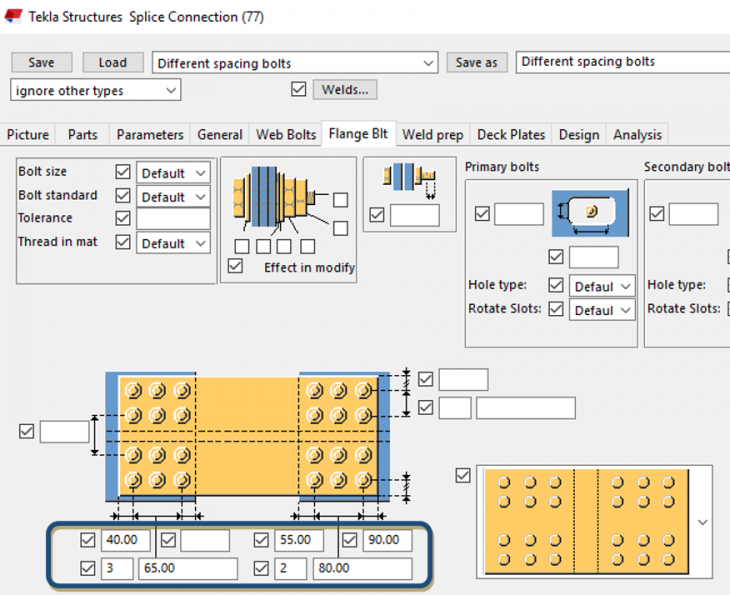Enable the Effect in modify checkbox
This screenshot has height=595, width=730.
pyautogui.click(x=236, y=267)
